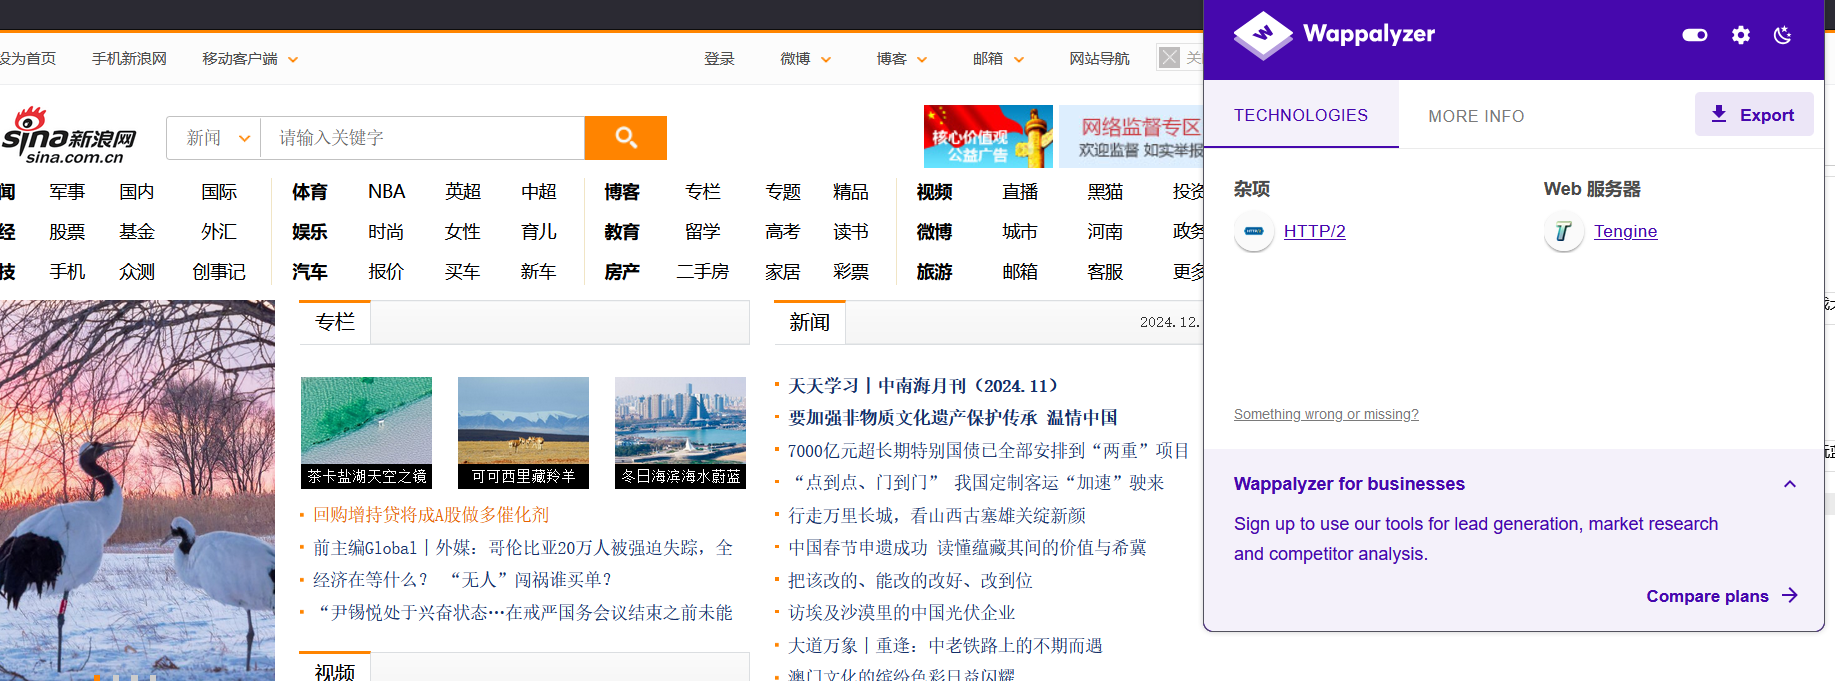Open the 彩票 section
Viewport: 1835px width, 681px height.
click(851, 272)
